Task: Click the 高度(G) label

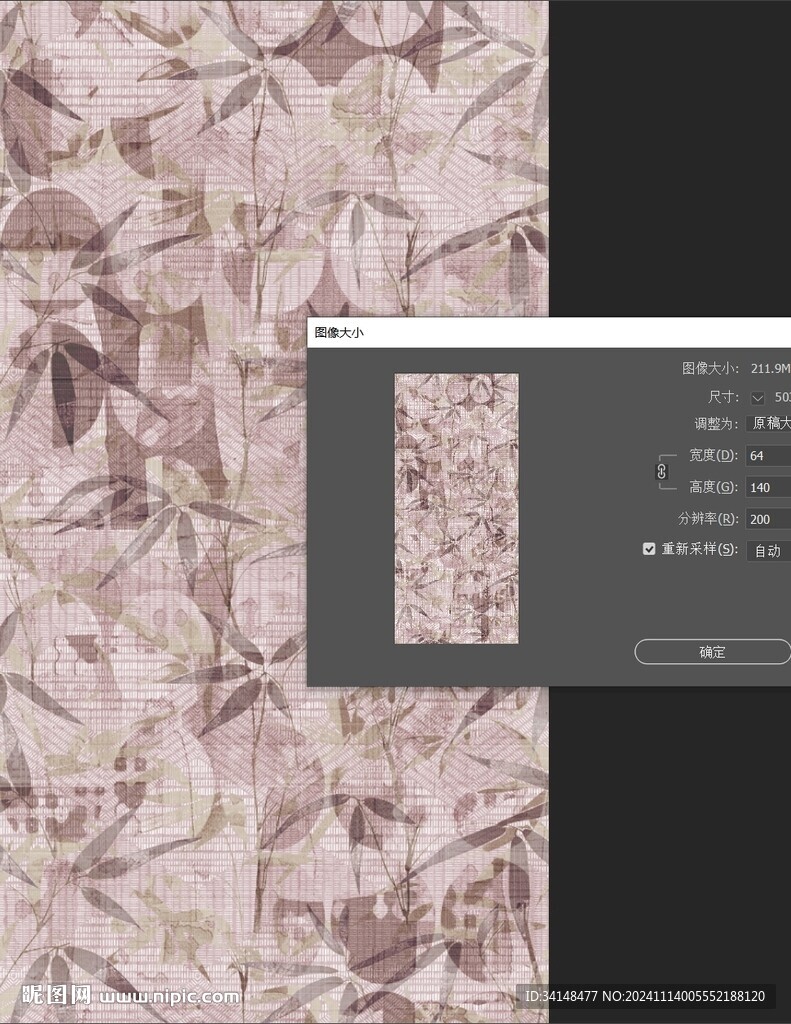Action: (x=713, y=487)
